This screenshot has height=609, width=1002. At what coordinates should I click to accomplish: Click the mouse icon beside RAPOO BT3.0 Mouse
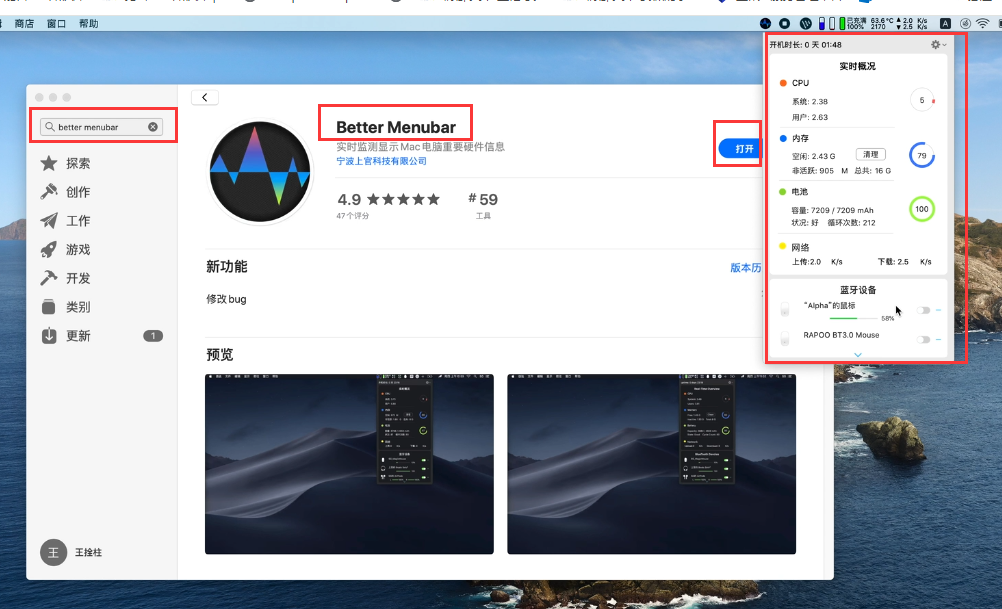785,338
